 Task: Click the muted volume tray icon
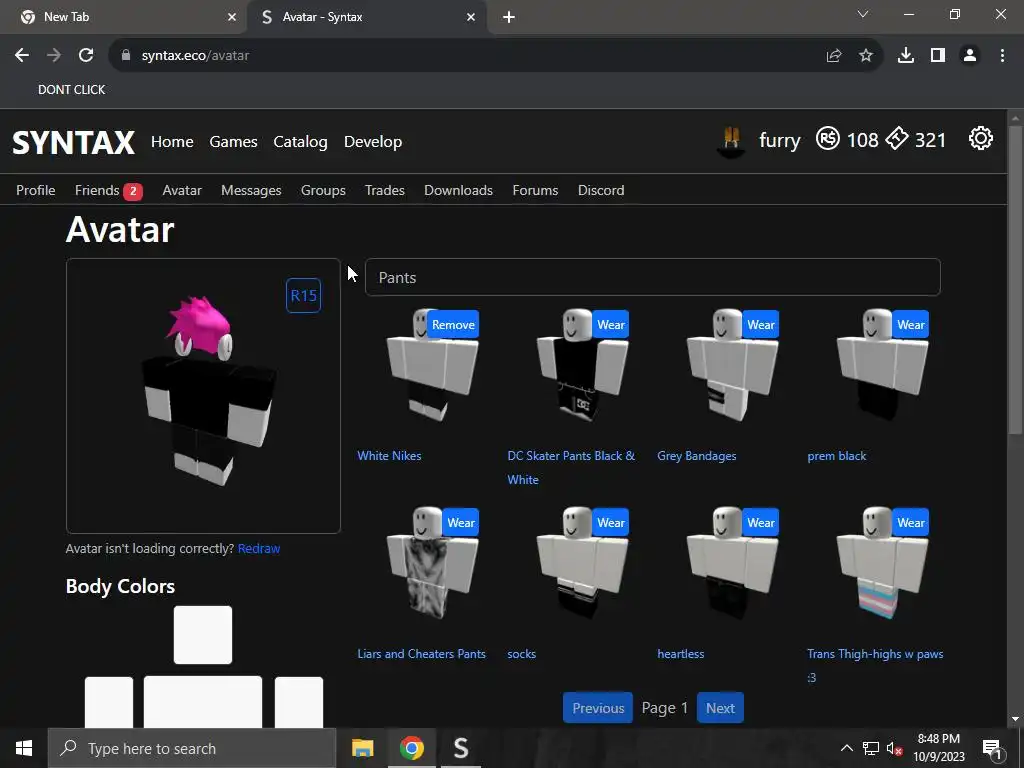point(895,748)
